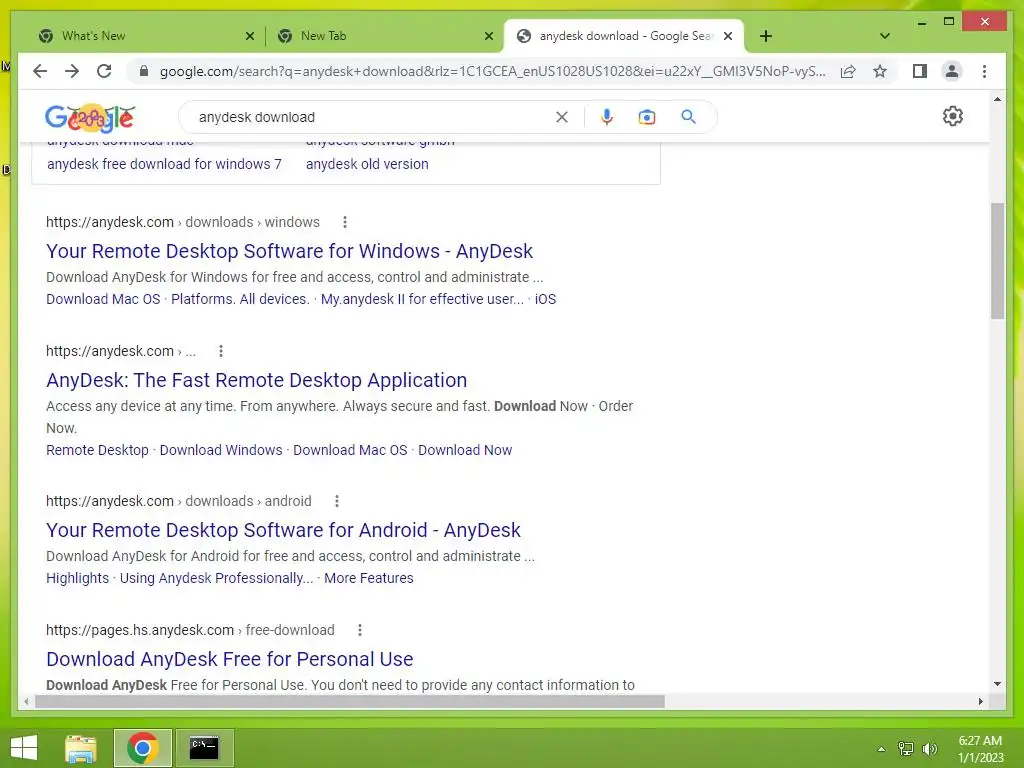This screenshot has width=1024, height=768.
Task: Go back to the previous page
Action: [40, 71]
